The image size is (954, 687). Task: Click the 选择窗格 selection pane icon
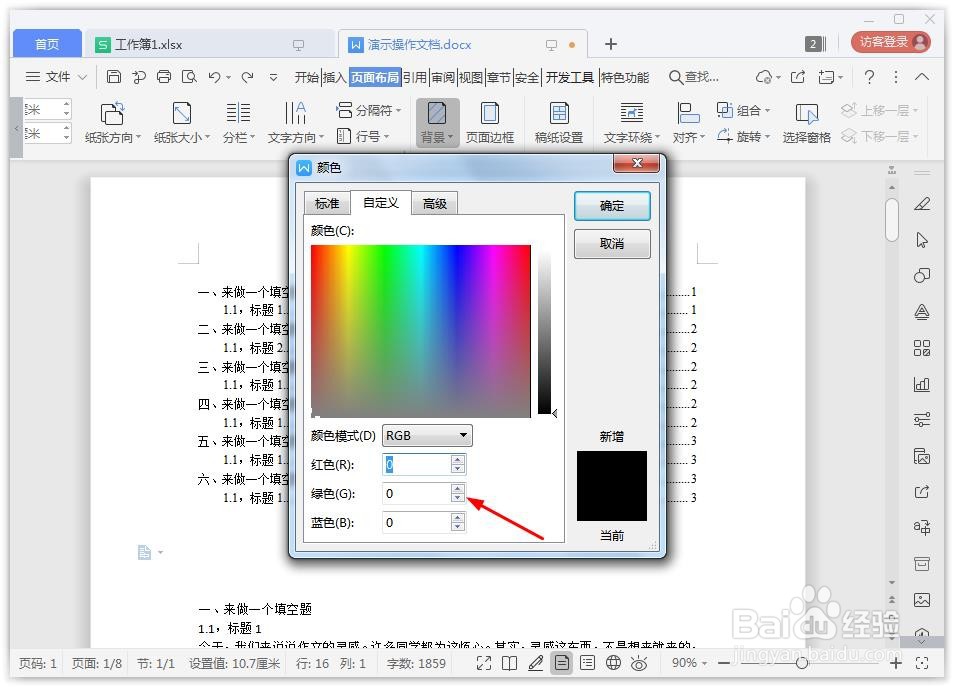point(805,121)
